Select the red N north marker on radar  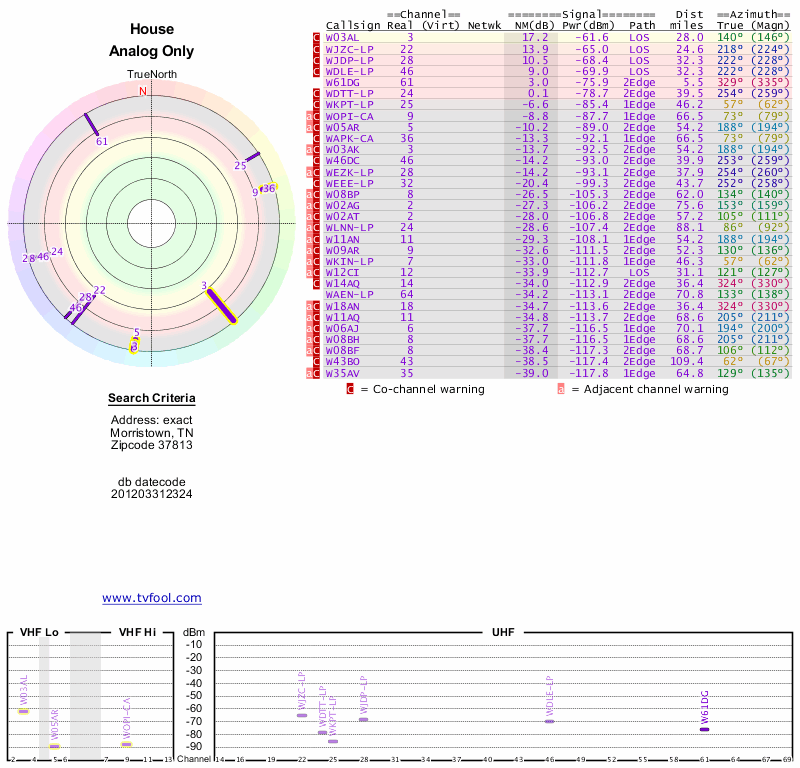point(142,92)
